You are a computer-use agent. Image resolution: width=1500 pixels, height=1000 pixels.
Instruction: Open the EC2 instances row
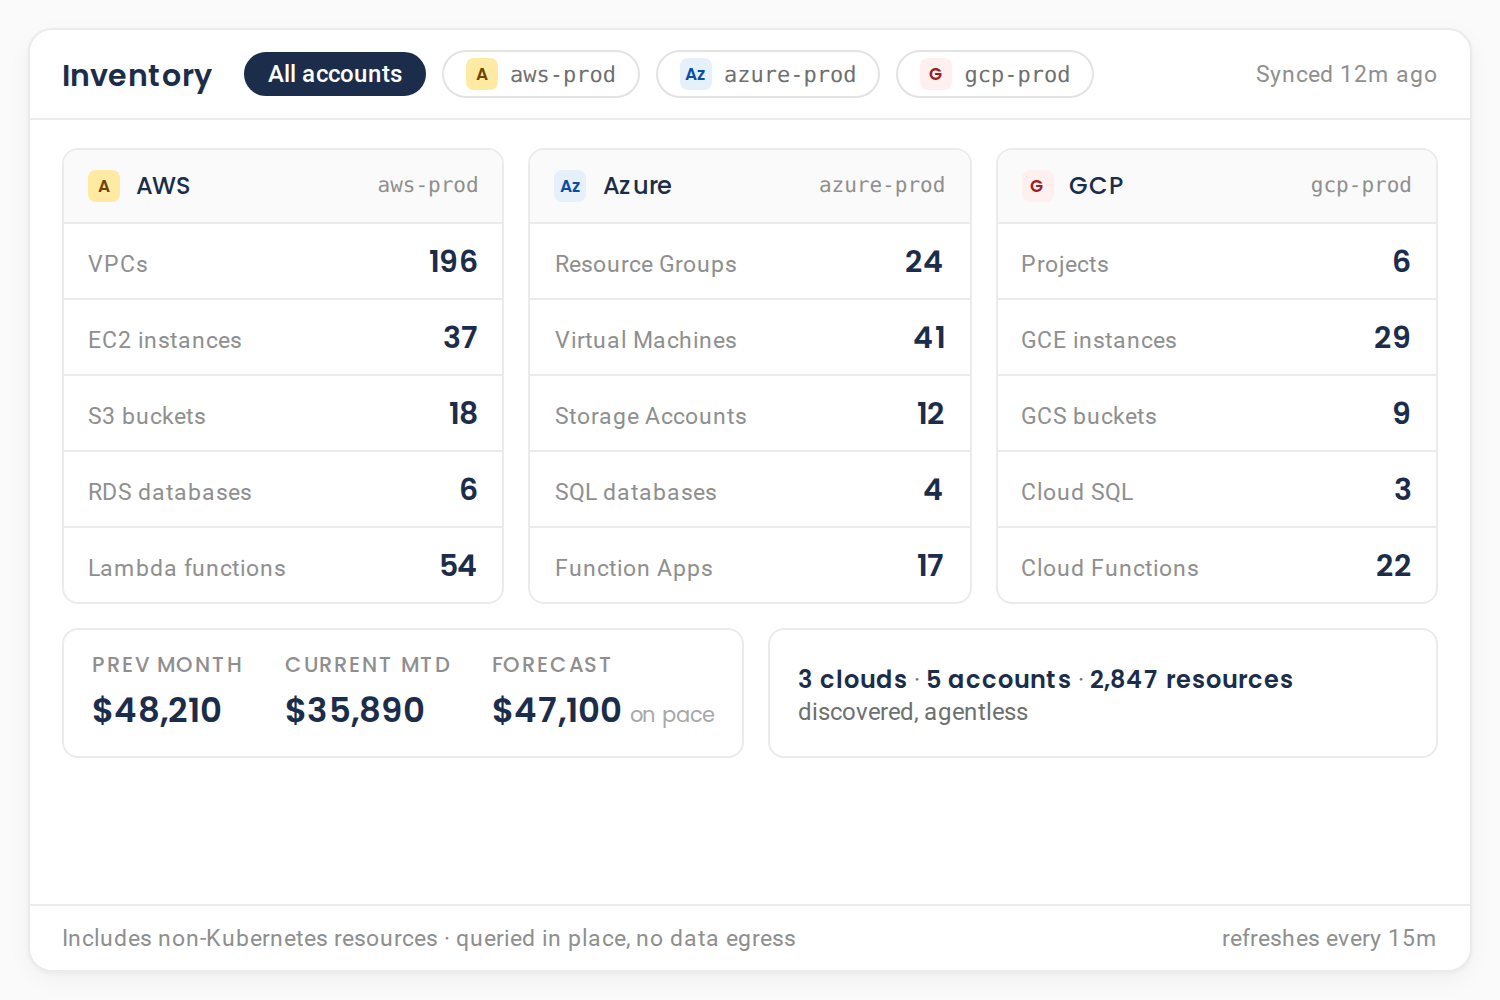283,338
